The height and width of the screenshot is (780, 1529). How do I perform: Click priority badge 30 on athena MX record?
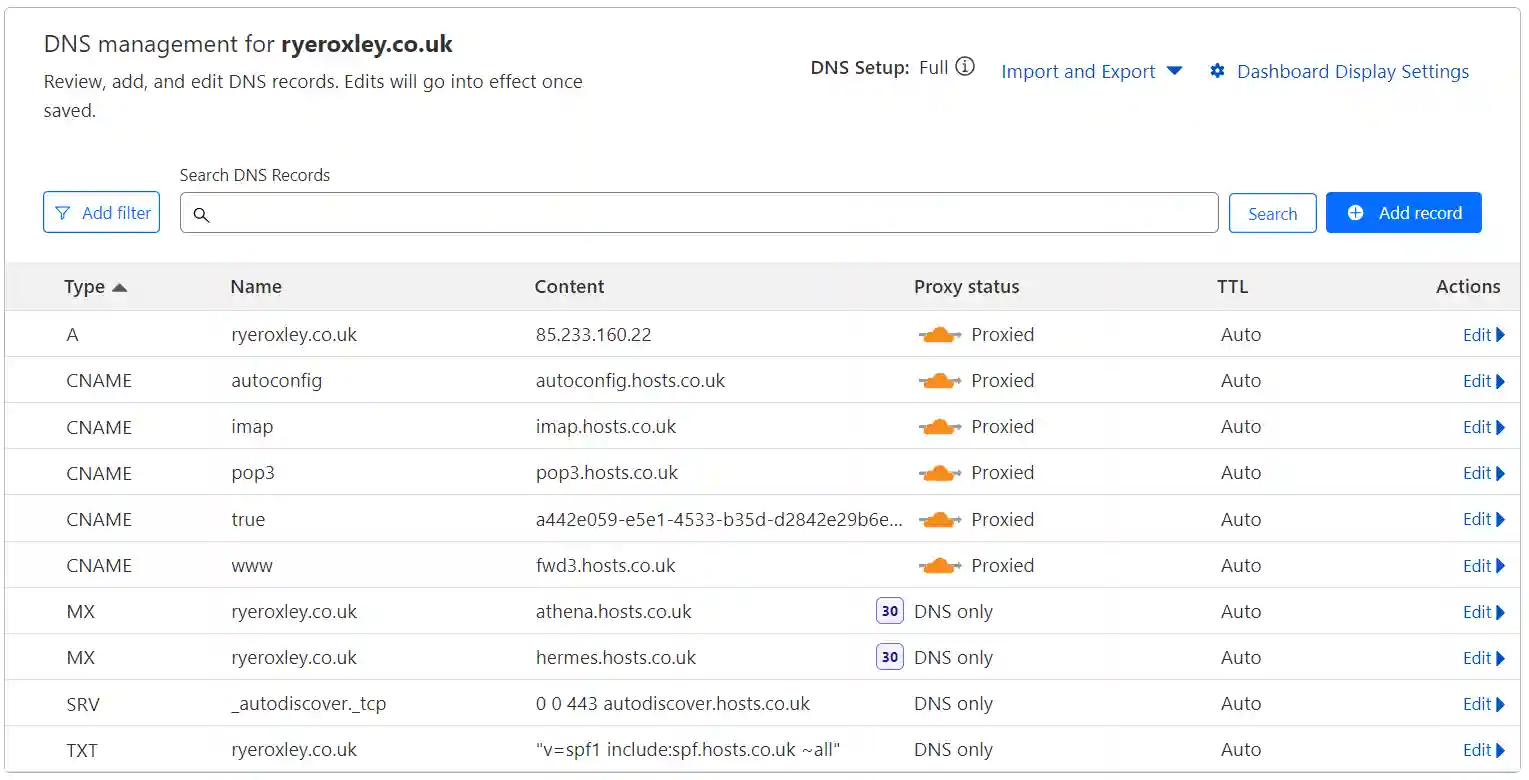coord(889,610)
